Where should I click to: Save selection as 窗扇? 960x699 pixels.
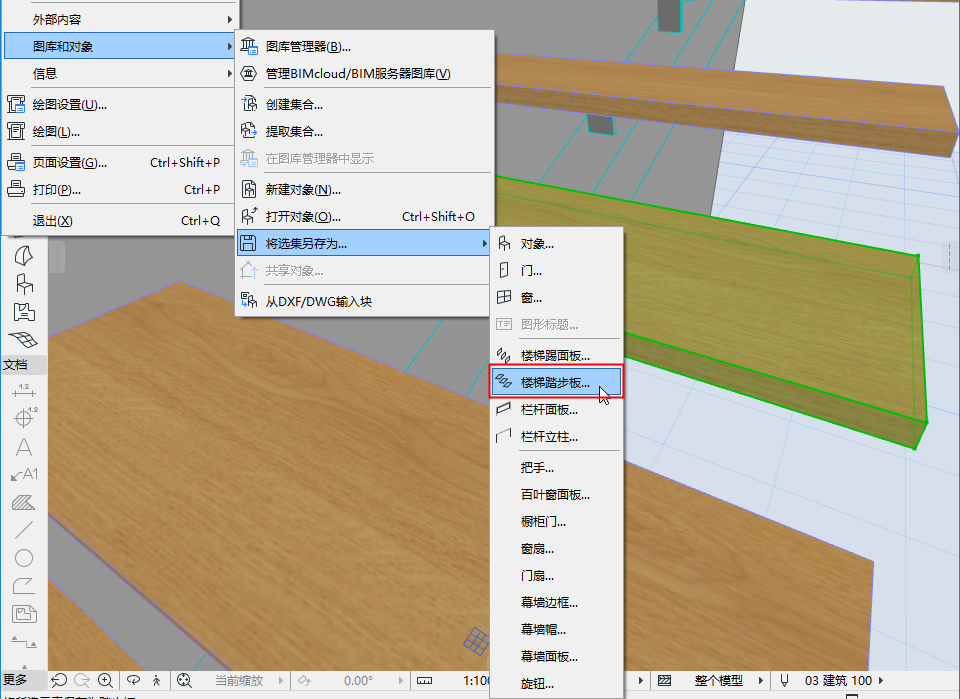tap(557, 549)
